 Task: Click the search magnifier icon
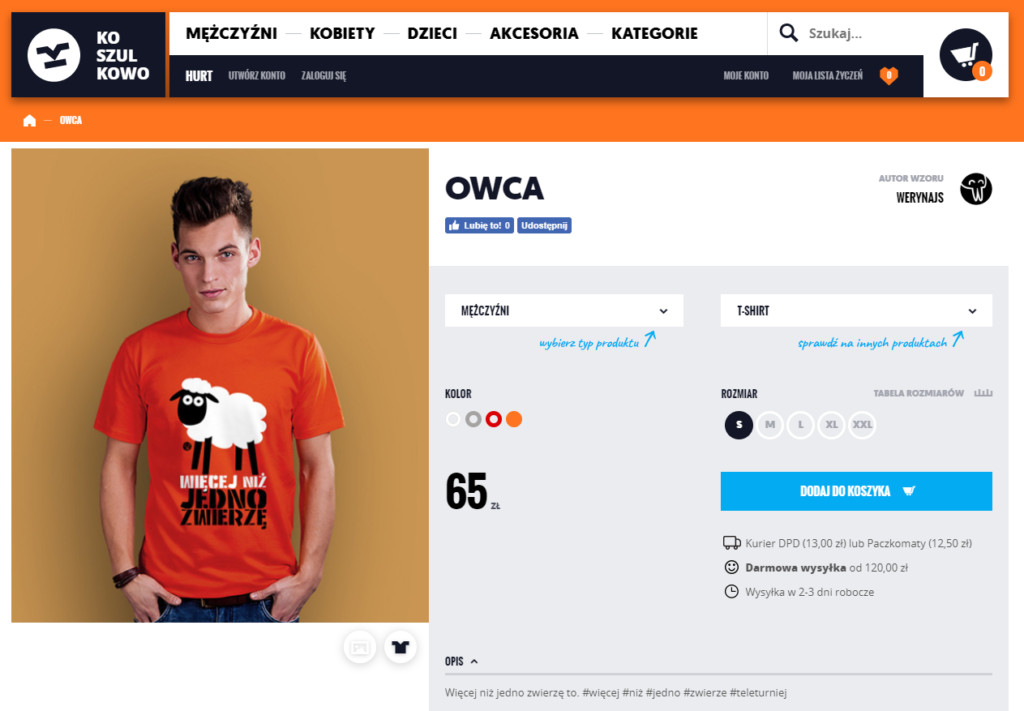click(788, 33)
